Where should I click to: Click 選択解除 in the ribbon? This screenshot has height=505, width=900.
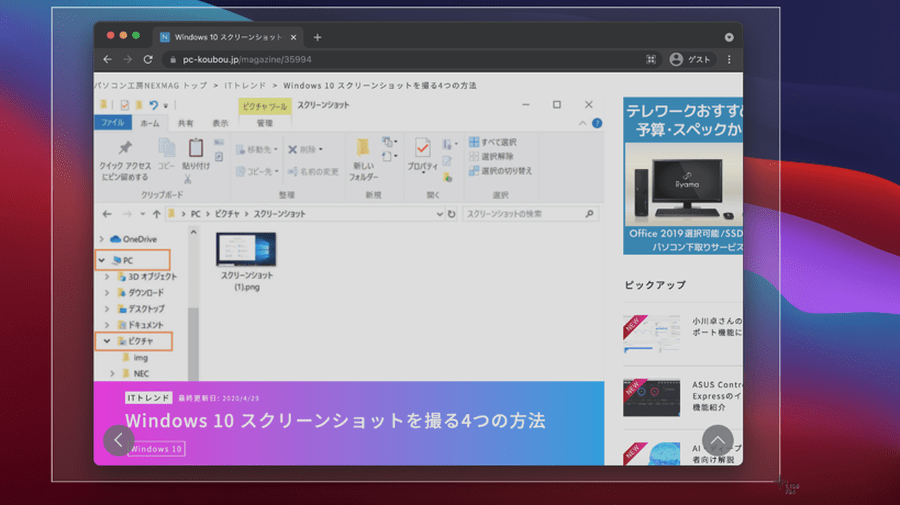tap(491, 156)
